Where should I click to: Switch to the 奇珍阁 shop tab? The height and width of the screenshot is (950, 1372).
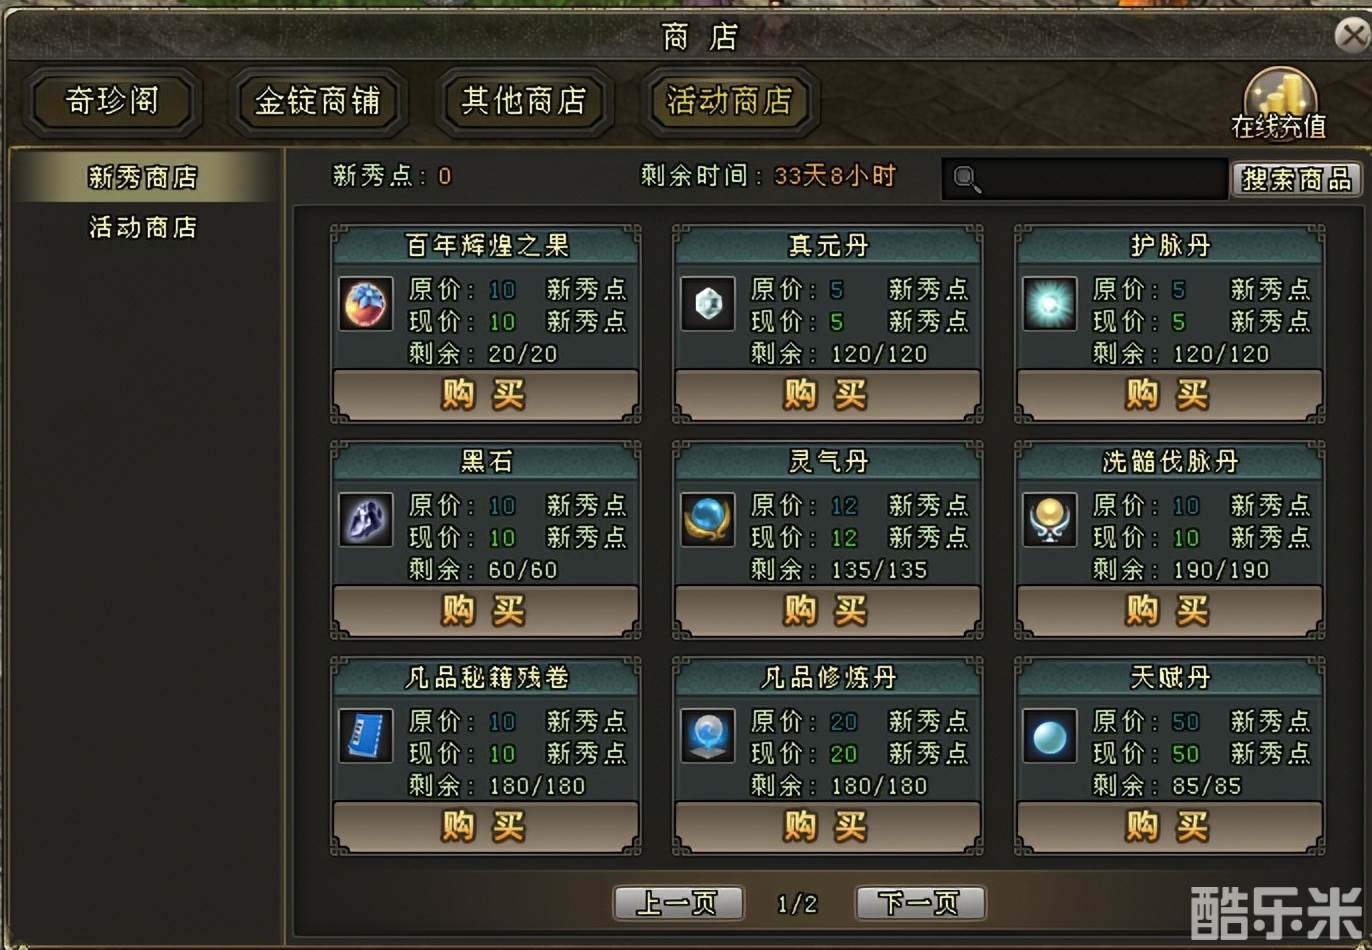(x=112, y=101)
